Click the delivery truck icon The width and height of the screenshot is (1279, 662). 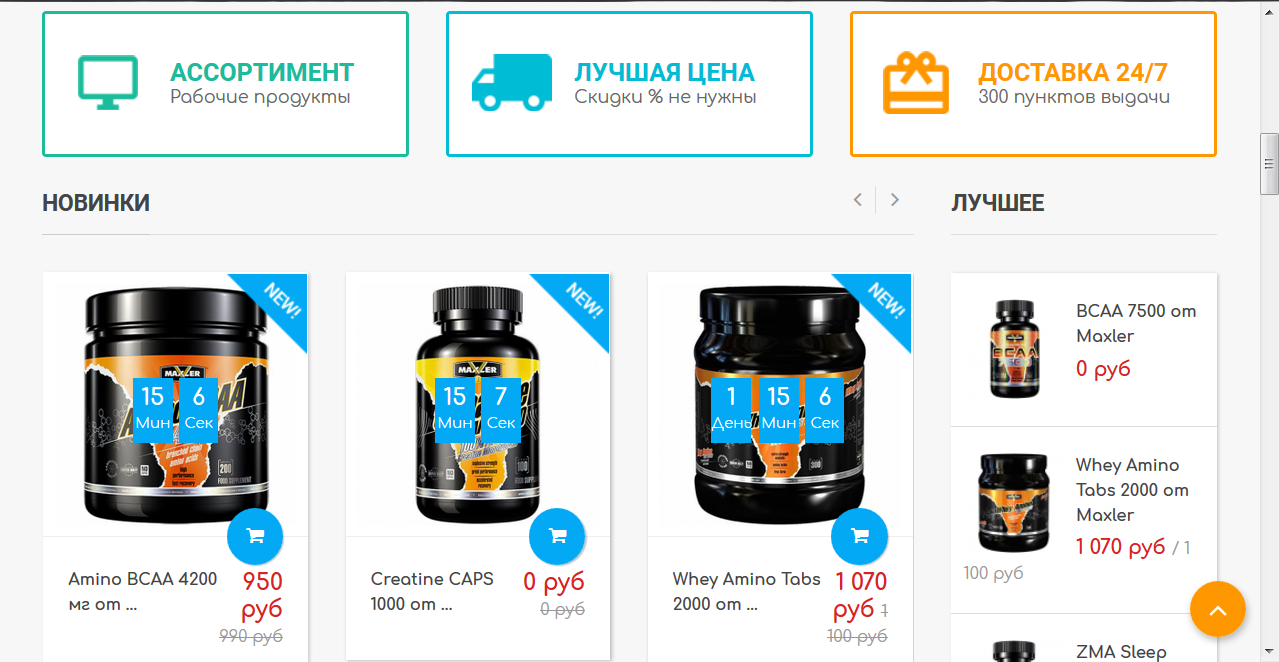pyautogui.click(x=512, y=82)
